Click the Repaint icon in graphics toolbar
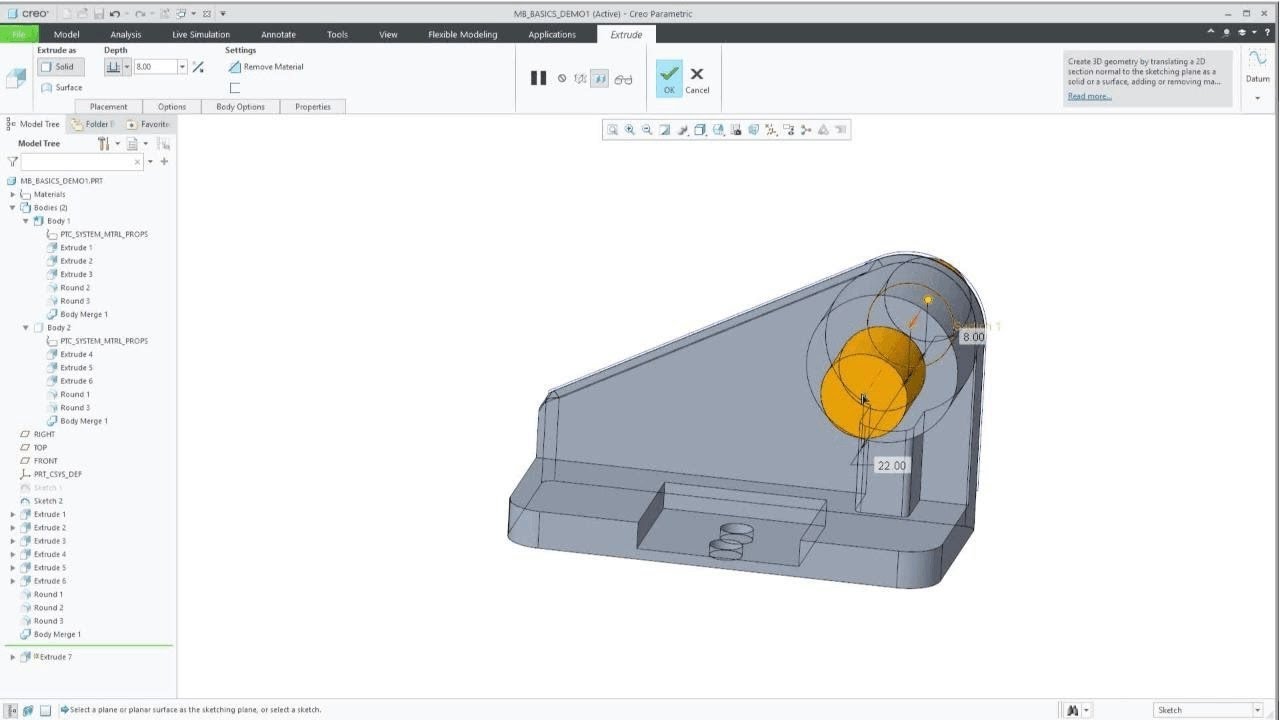The height and width of the screenshot is (720, 1280). point(664,129)
